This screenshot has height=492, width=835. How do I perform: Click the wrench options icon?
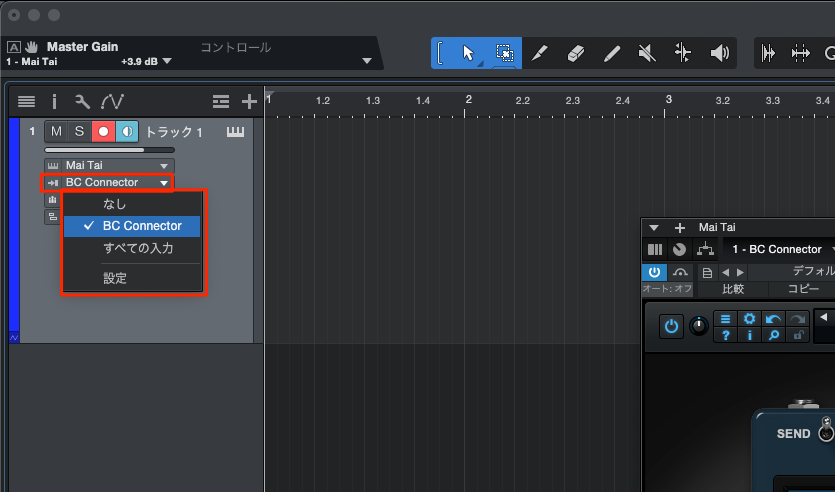click(x=82, y=101)
